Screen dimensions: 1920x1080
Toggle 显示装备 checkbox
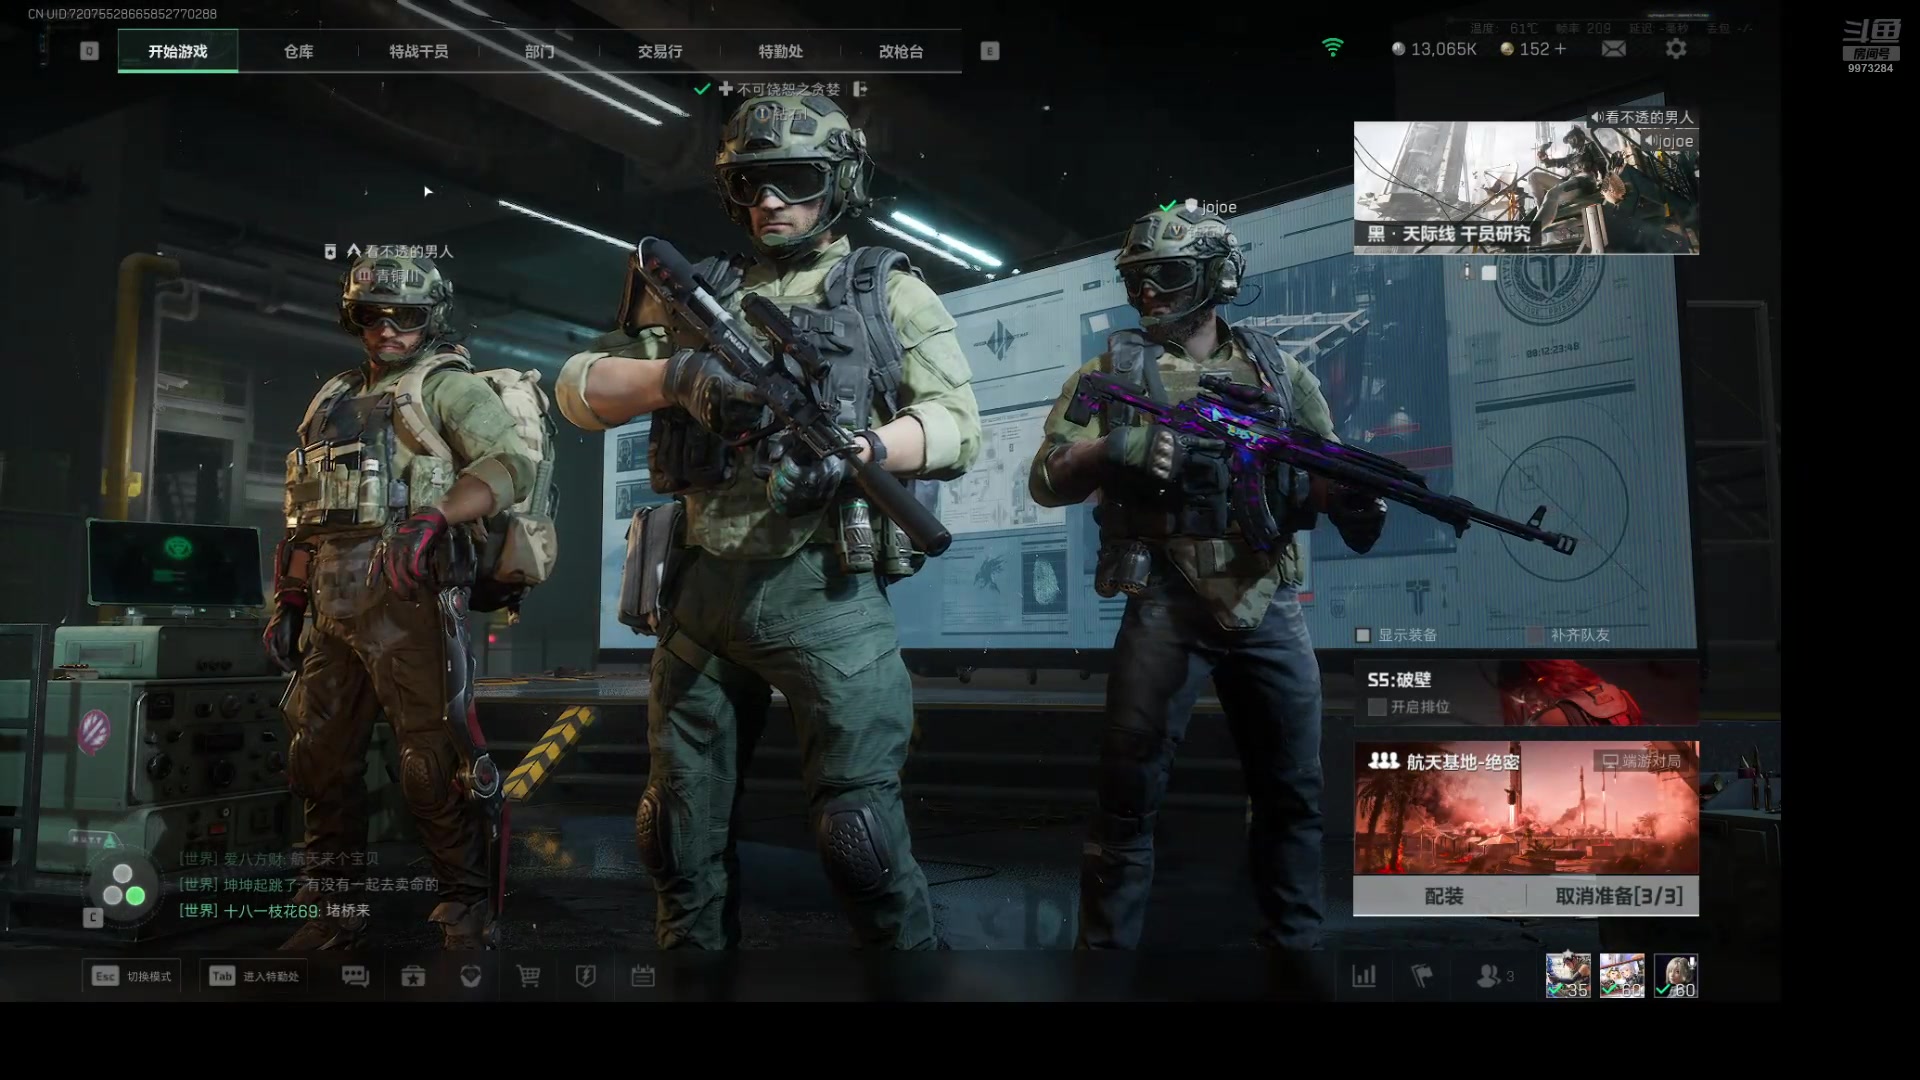coord(1363,635)
